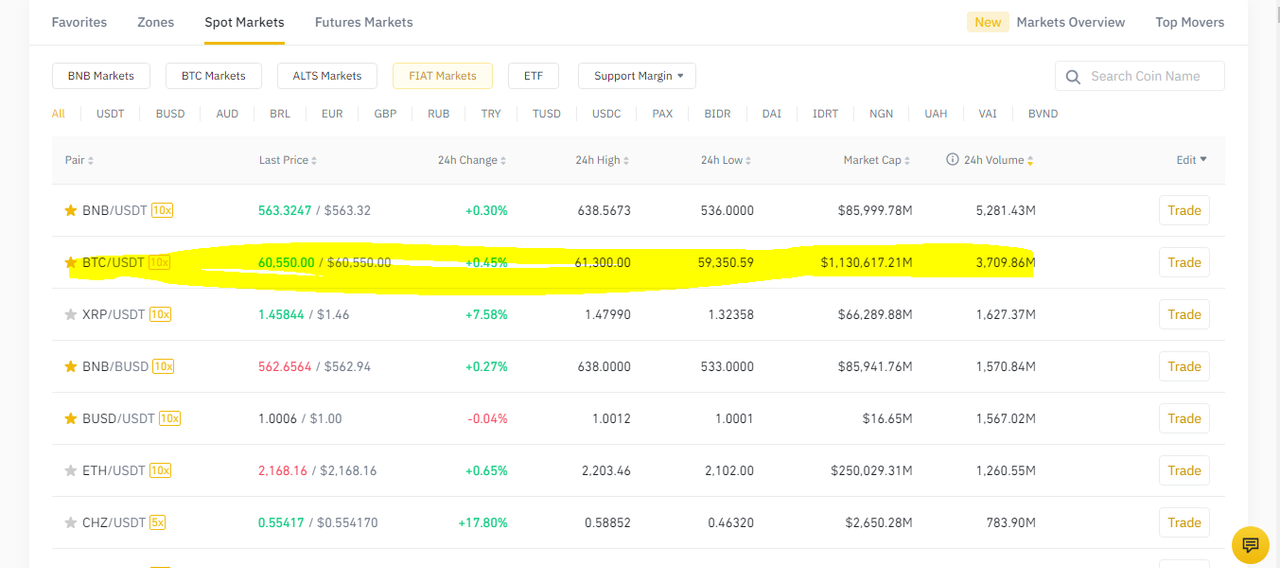Viewport: 1280px width, 568px height.
Task: Trade the BNB/USDT pair
Action: click(1184, 211)
